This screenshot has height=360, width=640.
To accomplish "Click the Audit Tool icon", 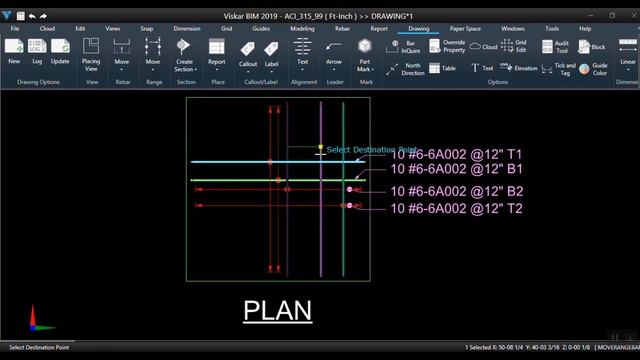I will pos(547,47).
